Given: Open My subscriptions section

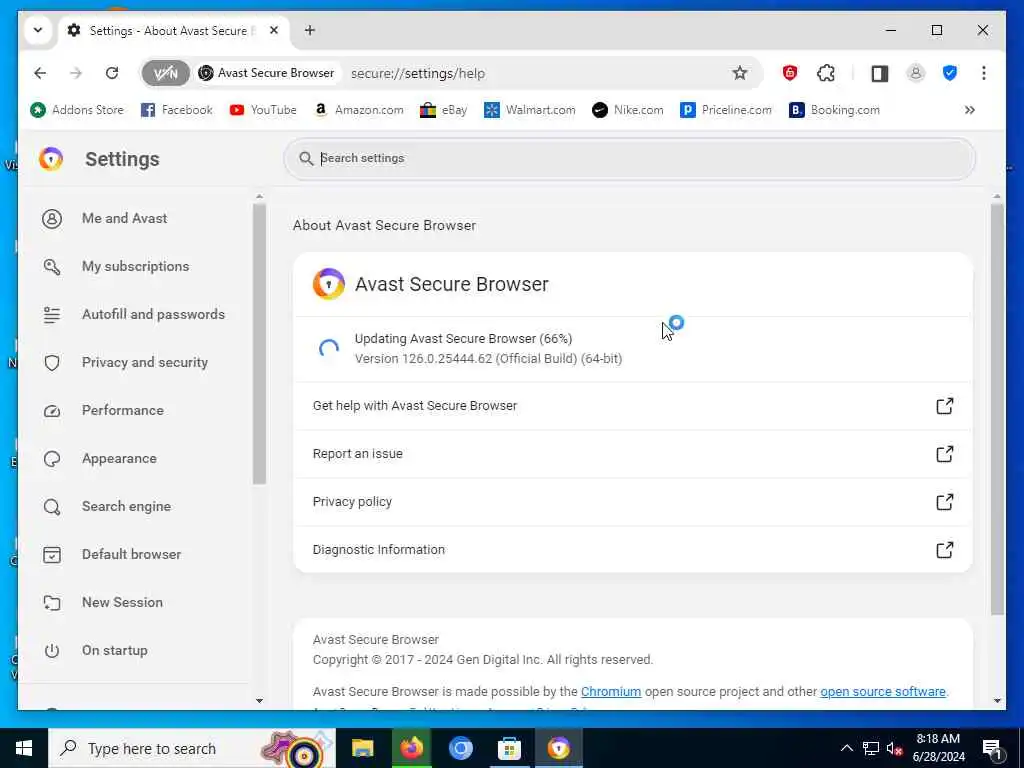Looking at the screenshot, I should pyautogui.click(x=133, y=266).
